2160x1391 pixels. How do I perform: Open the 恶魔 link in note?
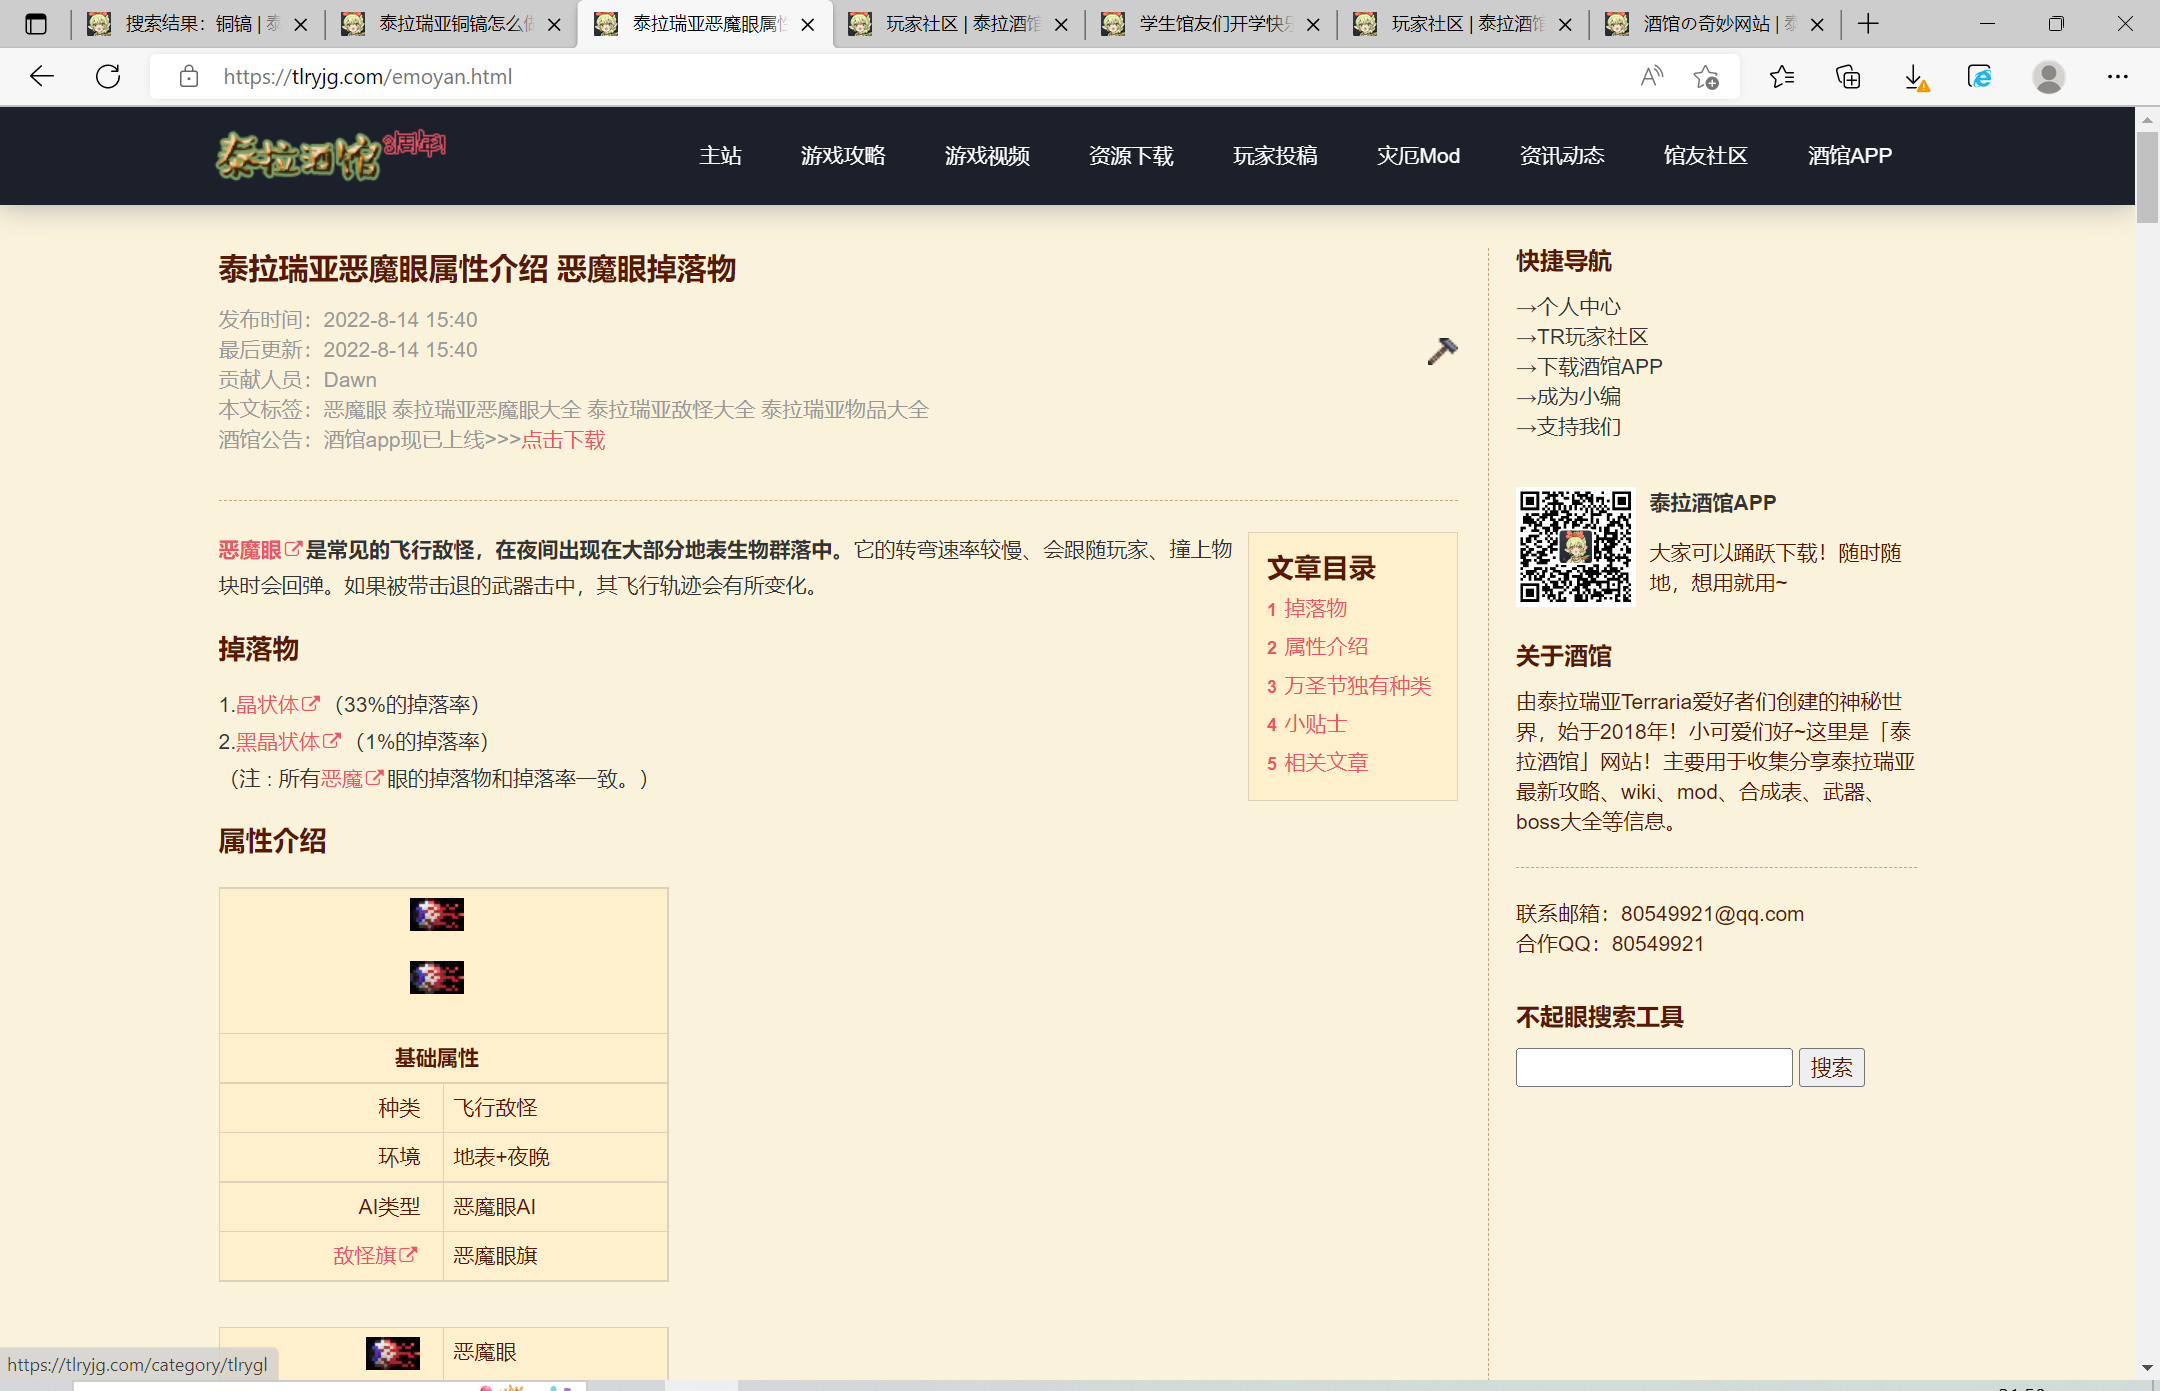pyautogui.click(x=351, y=778)
